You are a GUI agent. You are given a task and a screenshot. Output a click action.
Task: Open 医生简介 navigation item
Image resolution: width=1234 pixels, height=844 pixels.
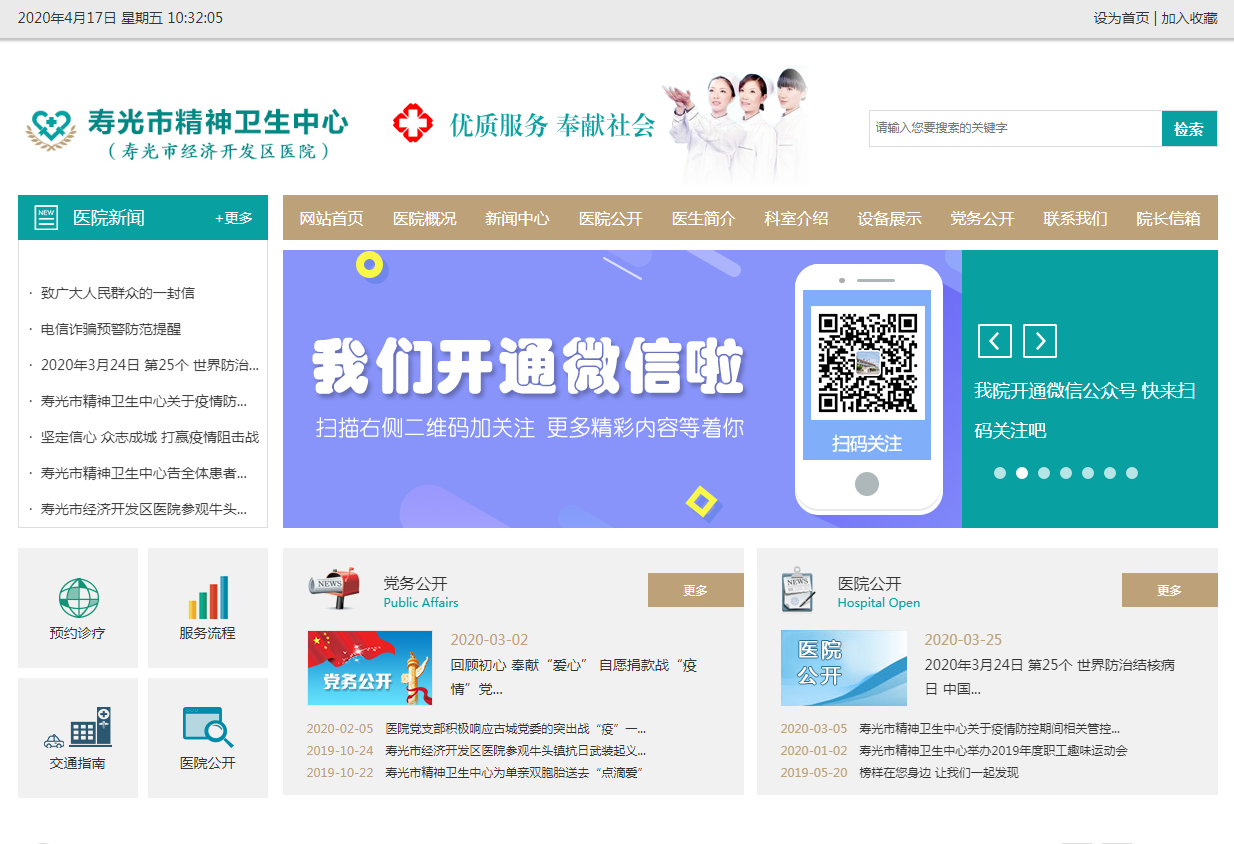(x=703, y=218)
